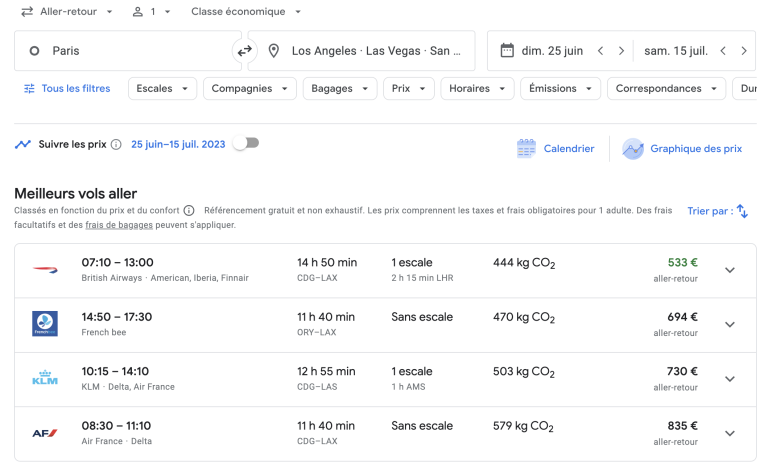Click info icon next to Suivre les prix
This screenshot has height=471, width=768.
tap(116, 144)
